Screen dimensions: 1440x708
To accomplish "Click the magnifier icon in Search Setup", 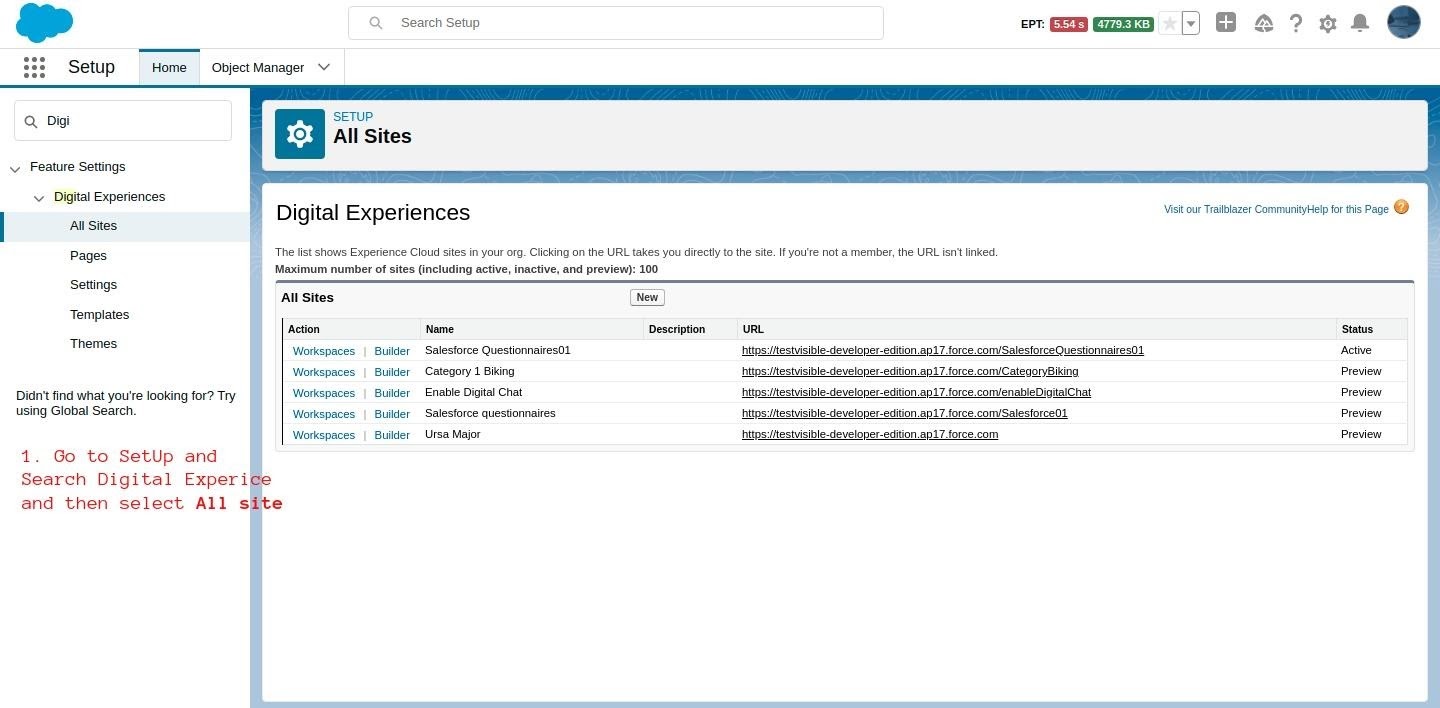I will [x=376, y=22].
